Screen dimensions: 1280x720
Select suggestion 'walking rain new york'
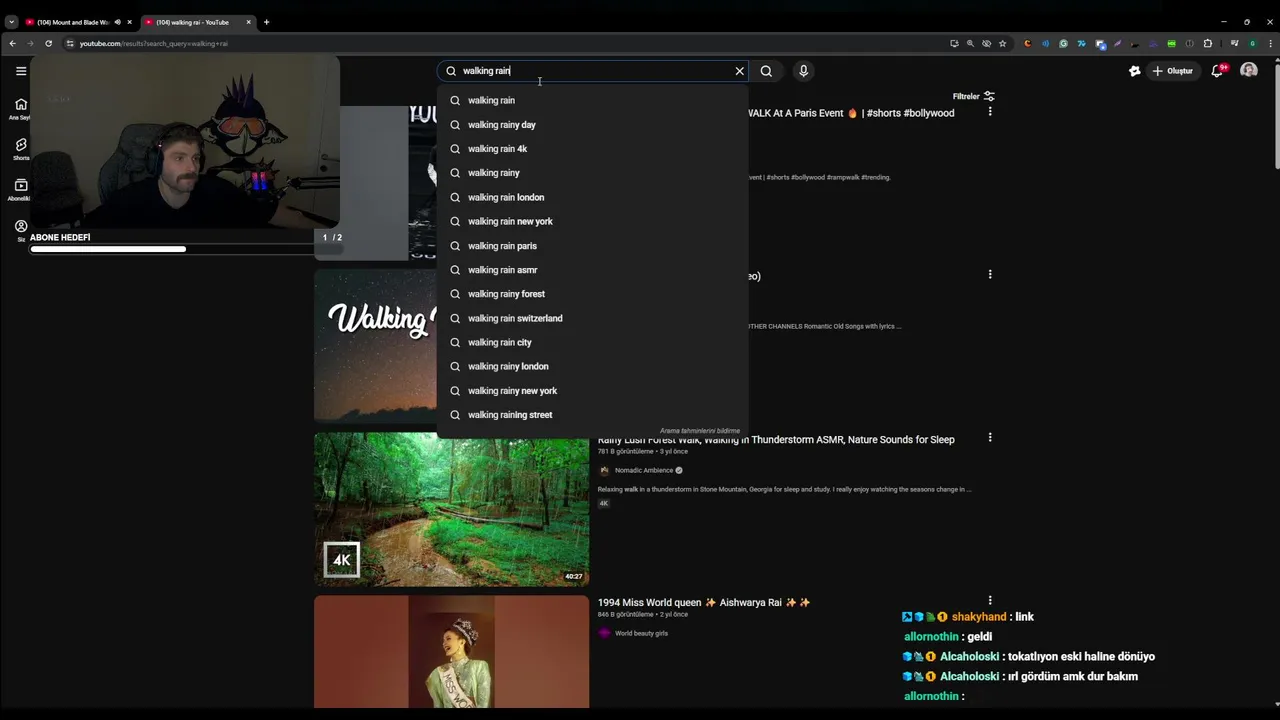coord(592,221)
